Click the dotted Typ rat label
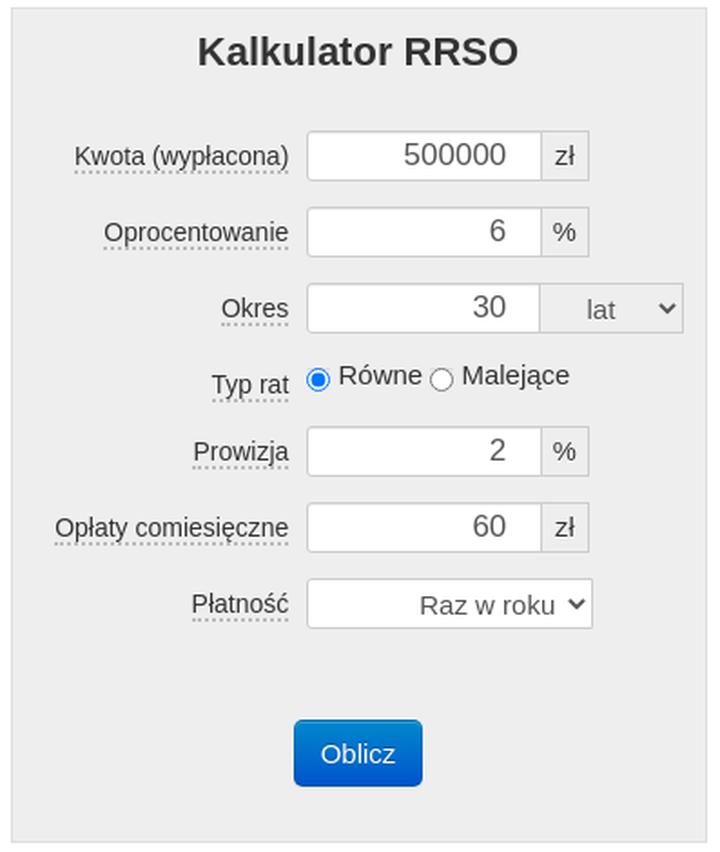The height and width of the screenshot is (852, 720). coord(252,385)
